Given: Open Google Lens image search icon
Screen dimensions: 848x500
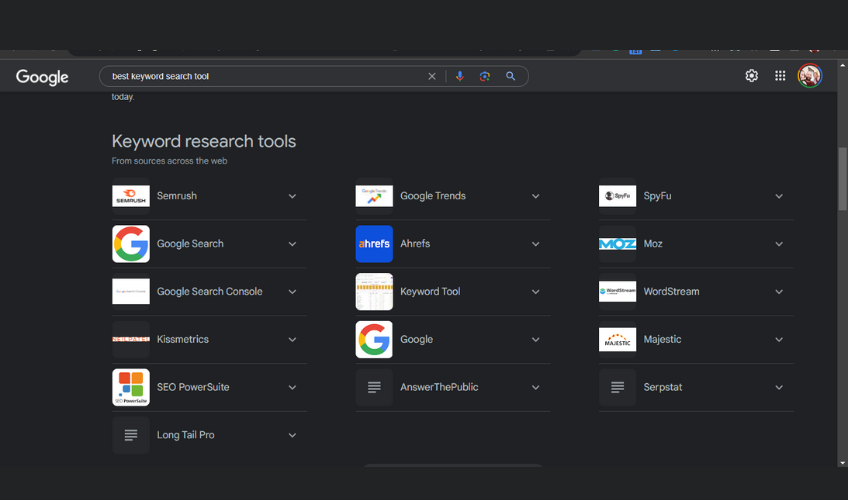Looking at the screenshot, I should pos(485,76).
